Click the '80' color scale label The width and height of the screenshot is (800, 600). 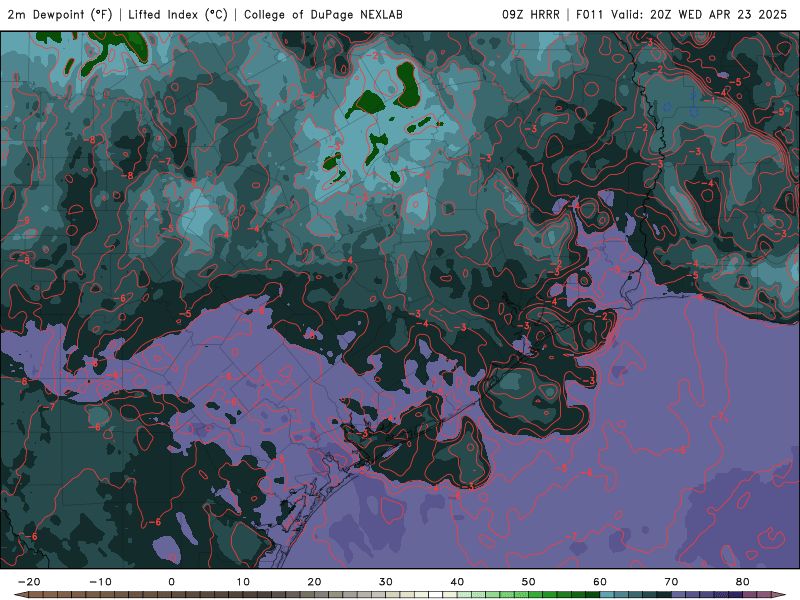(743, 582)
